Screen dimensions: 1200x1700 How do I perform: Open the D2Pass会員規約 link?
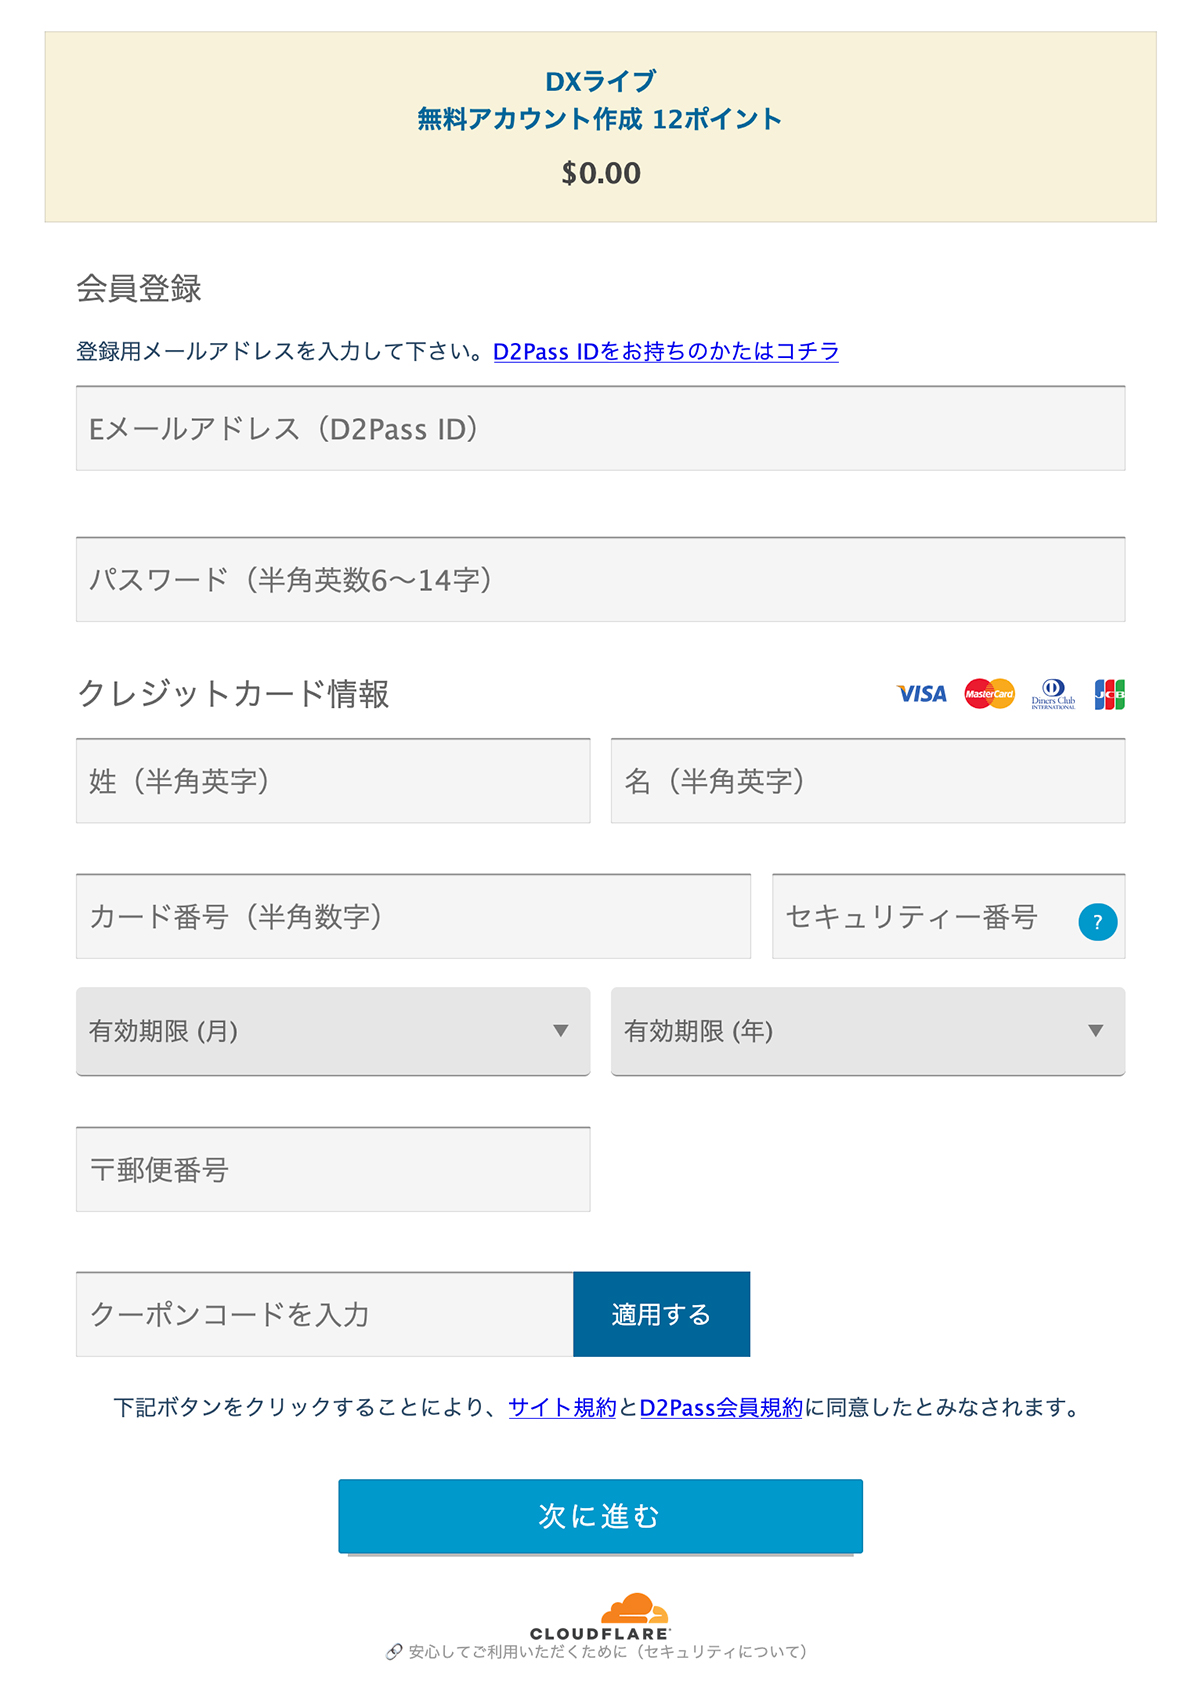click(x=721, y=1408)
